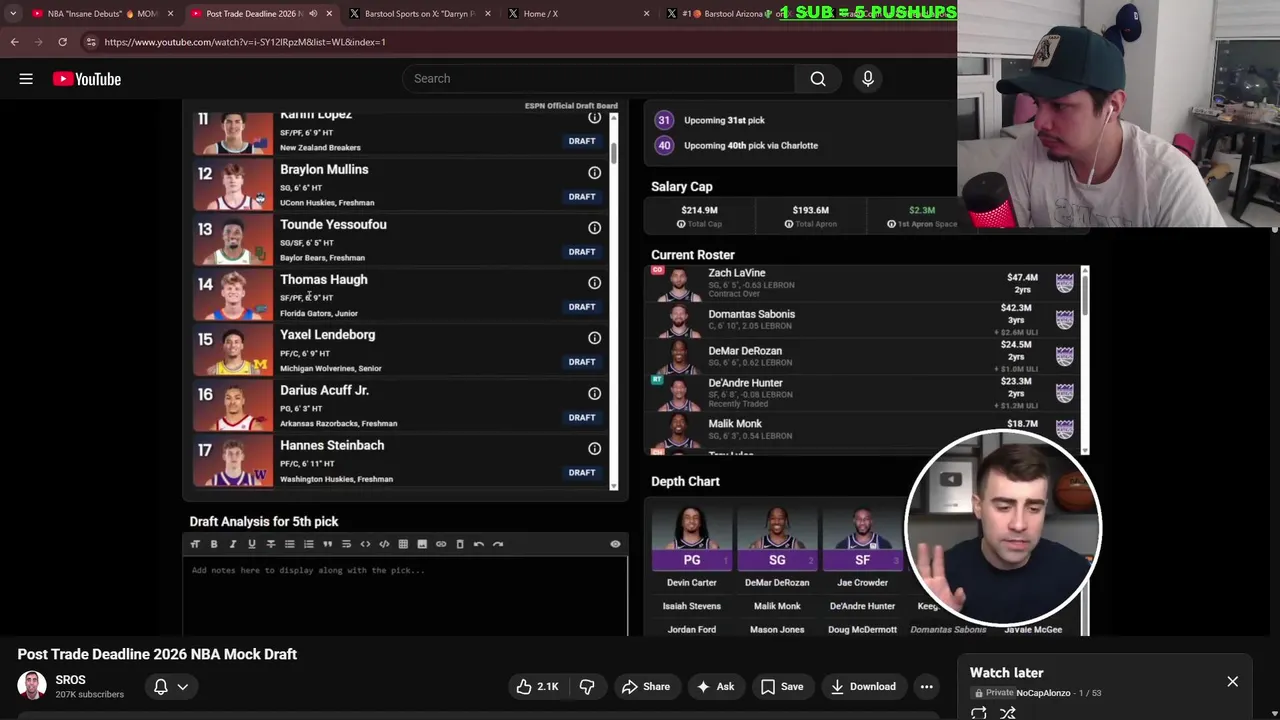Insert a blockquote in the editor
The width and height of the screenshot is (1280, 720).
(328, 544)
